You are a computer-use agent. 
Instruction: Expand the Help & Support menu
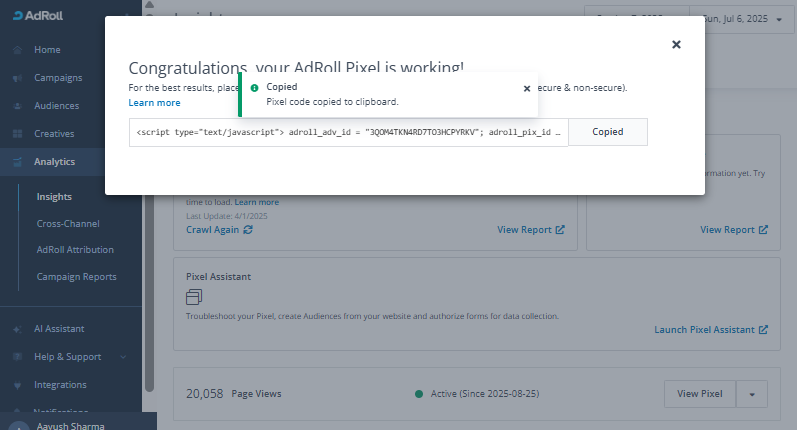(x=70, y=357)
